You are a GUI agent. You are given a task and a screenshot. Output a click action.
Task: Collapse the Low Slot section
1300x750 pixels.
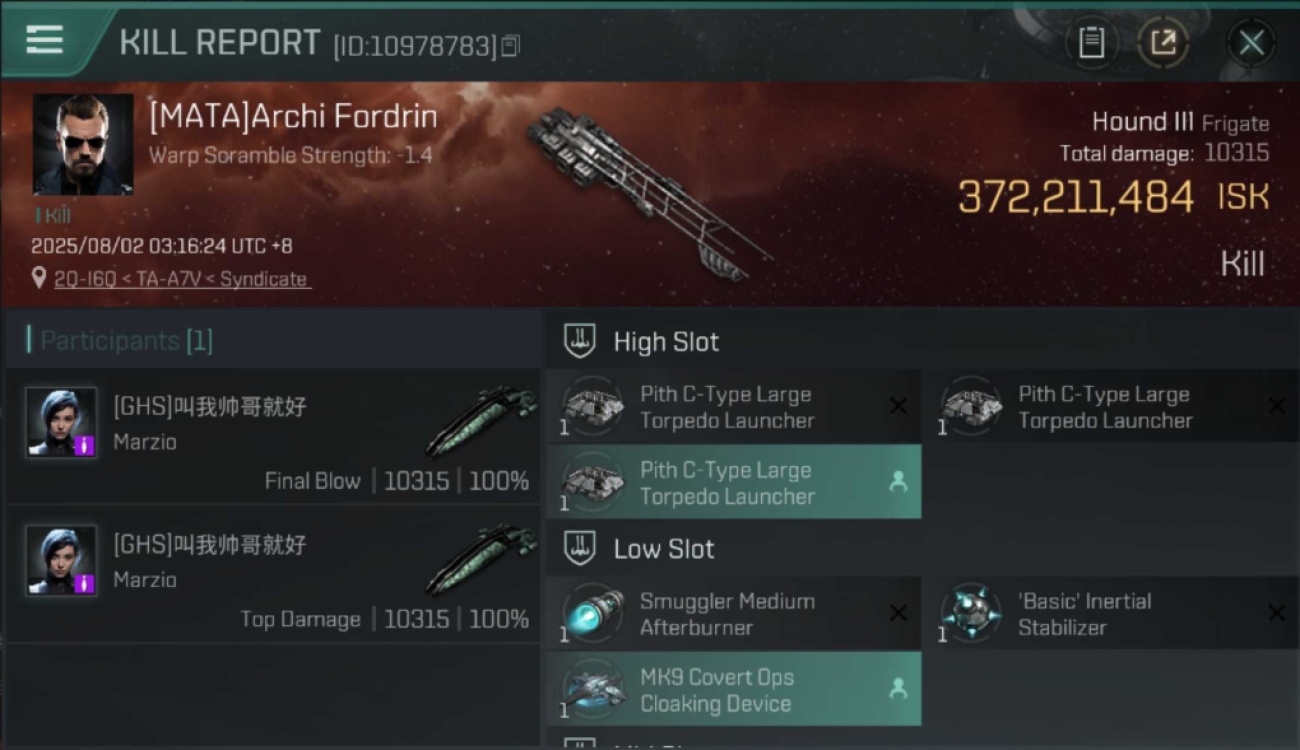pyautogui.click(x=638, y=549)
